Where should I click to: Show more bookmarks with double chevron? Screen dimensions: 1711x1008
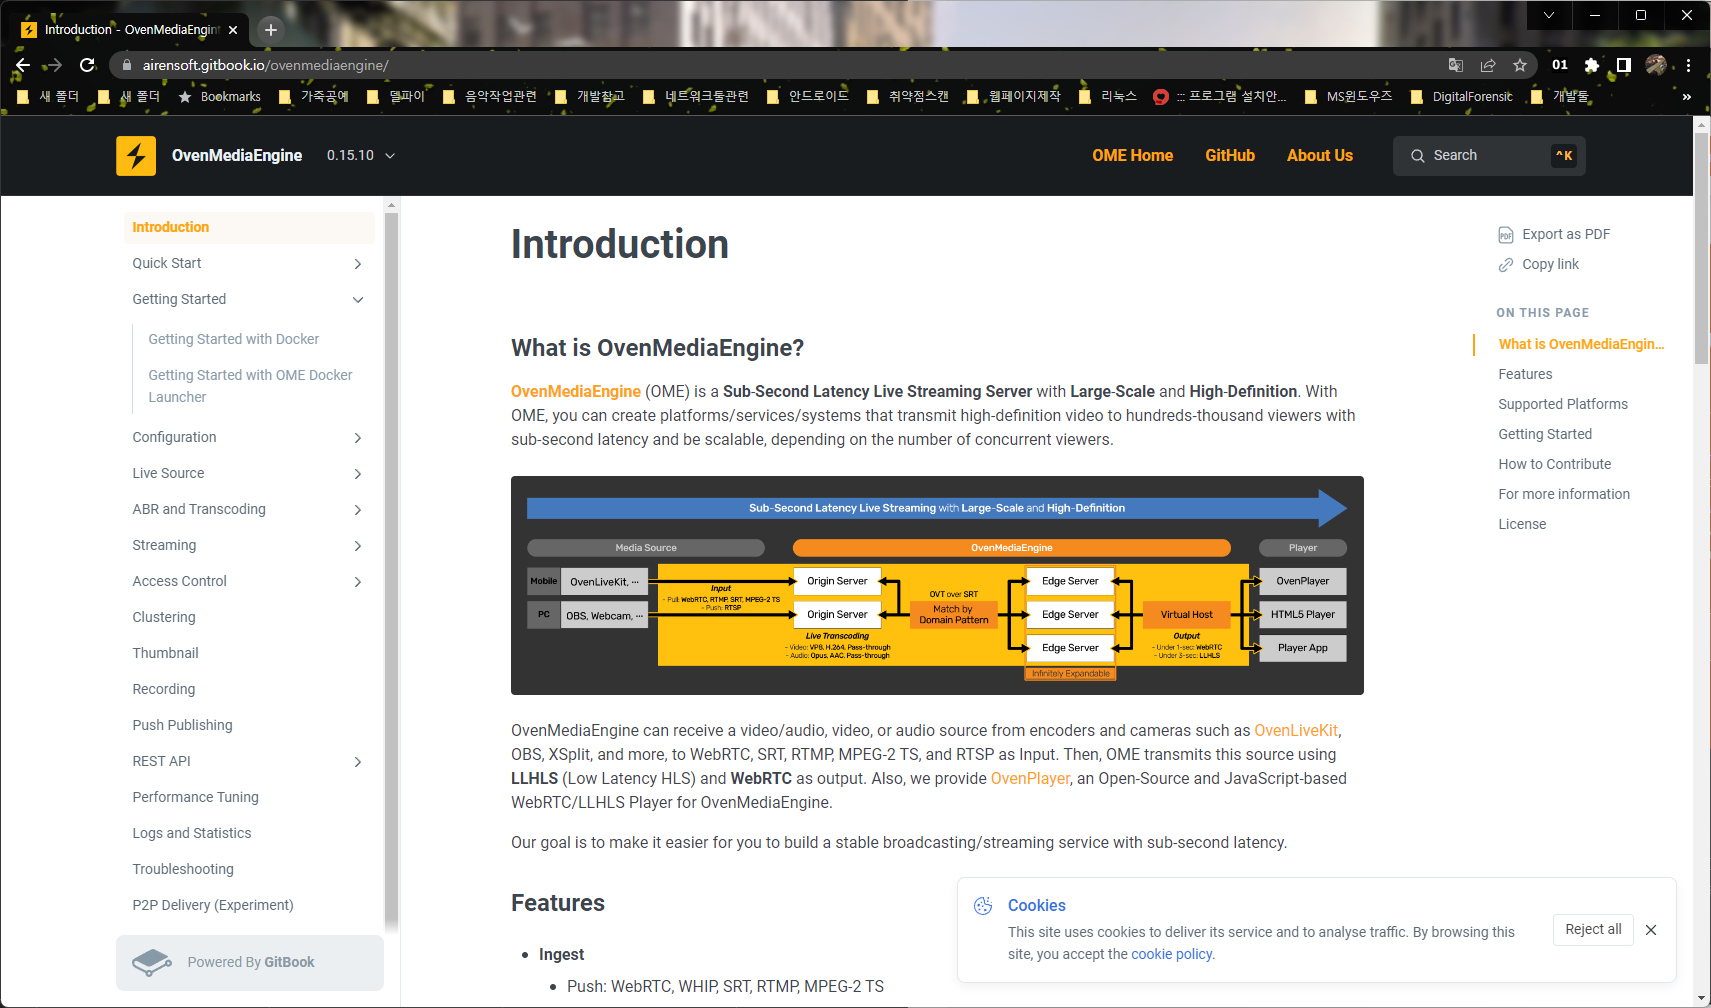(1687, 97)
